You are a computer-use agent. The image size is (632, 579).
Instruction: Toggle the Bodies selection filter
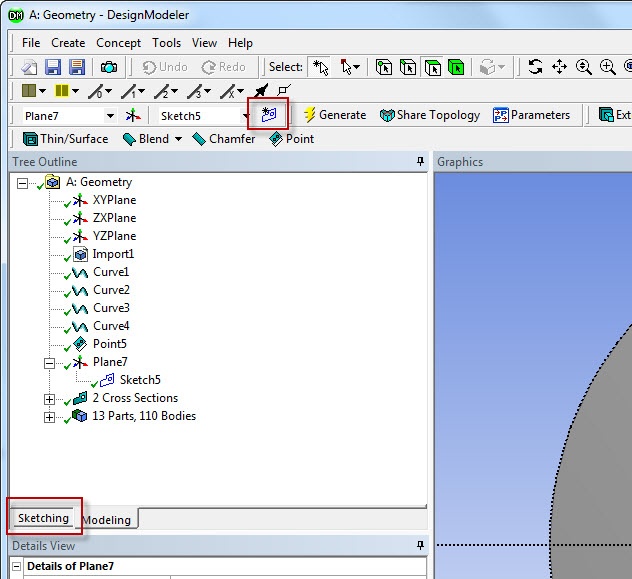click(x=456, y=67)
